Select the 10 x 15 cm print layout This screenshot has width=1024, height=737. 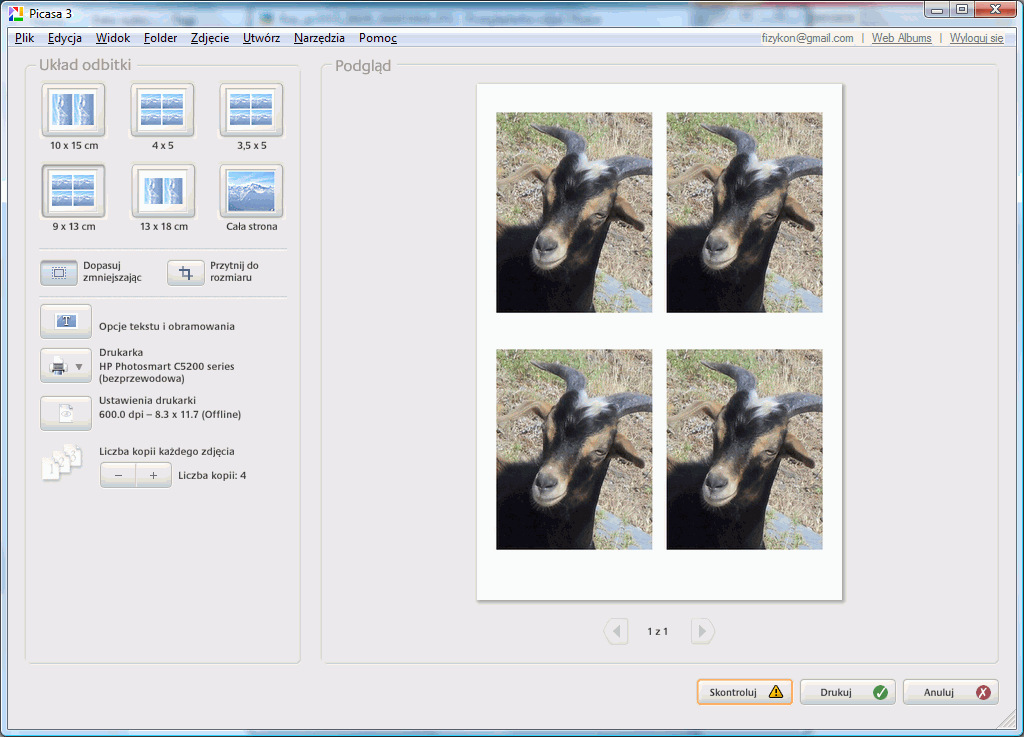pos(73,109)
